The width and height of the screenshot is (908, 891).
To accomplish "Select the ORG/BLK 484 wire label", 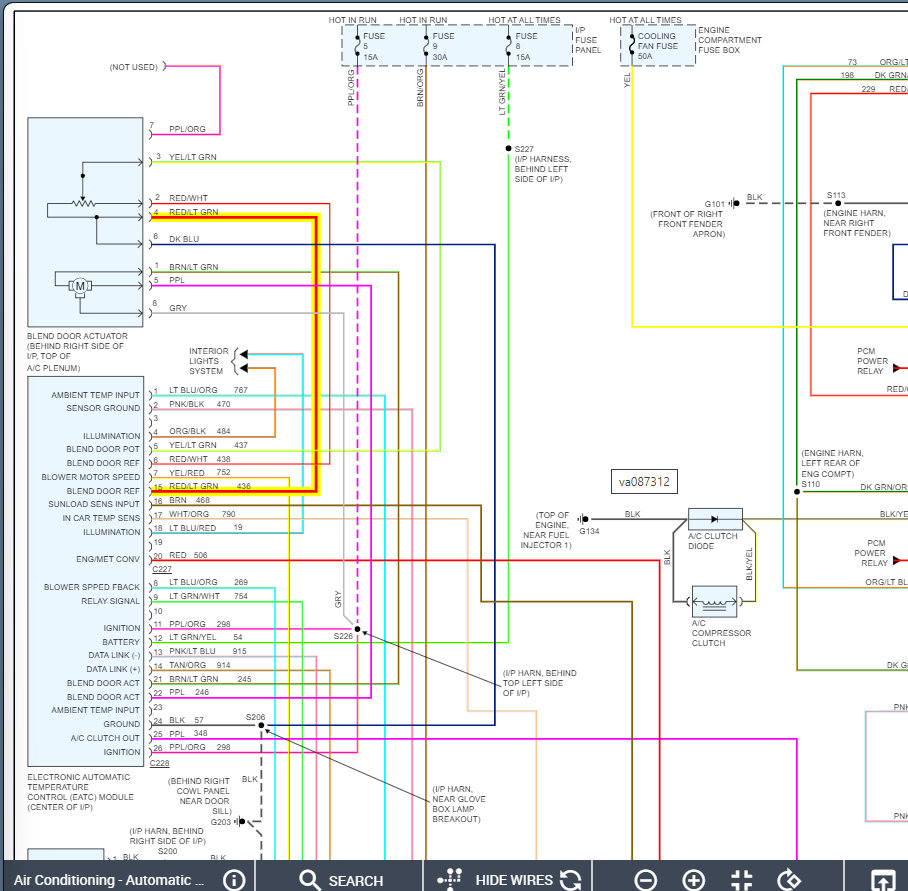I will (x=199, y=431).
